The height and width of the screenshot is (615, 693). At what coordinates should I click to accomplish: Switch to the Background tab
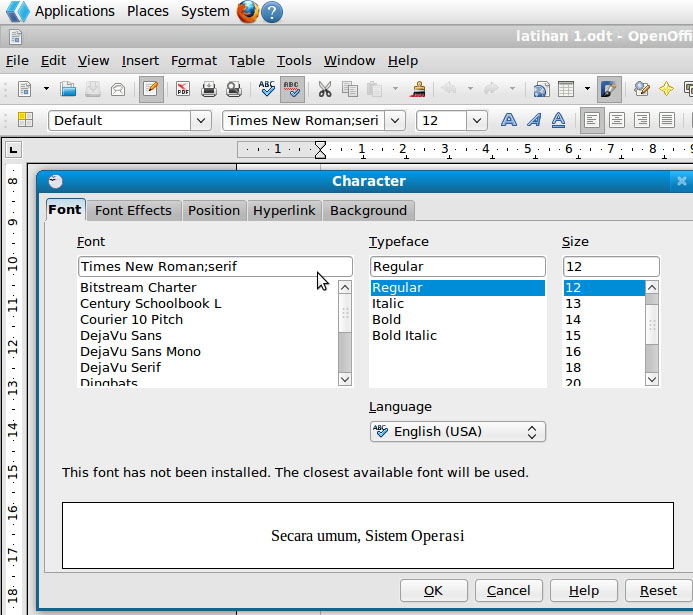(x=368, y=210)
